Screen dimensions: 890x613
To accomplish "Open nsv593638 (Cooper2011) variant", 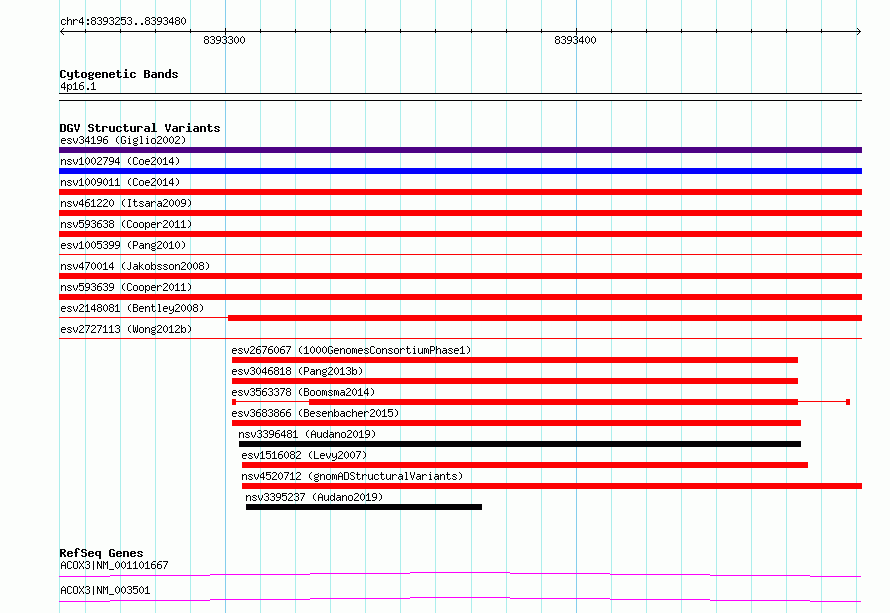I will click(x=126, y=224).
